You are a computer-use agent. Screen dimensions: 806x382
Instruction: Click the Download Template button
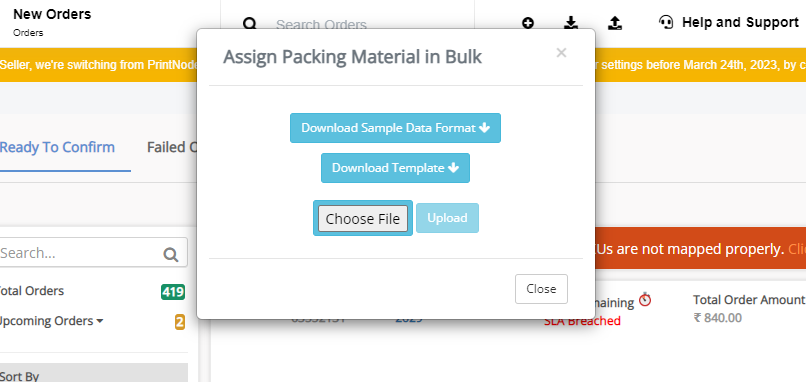[x=395, y=168]
